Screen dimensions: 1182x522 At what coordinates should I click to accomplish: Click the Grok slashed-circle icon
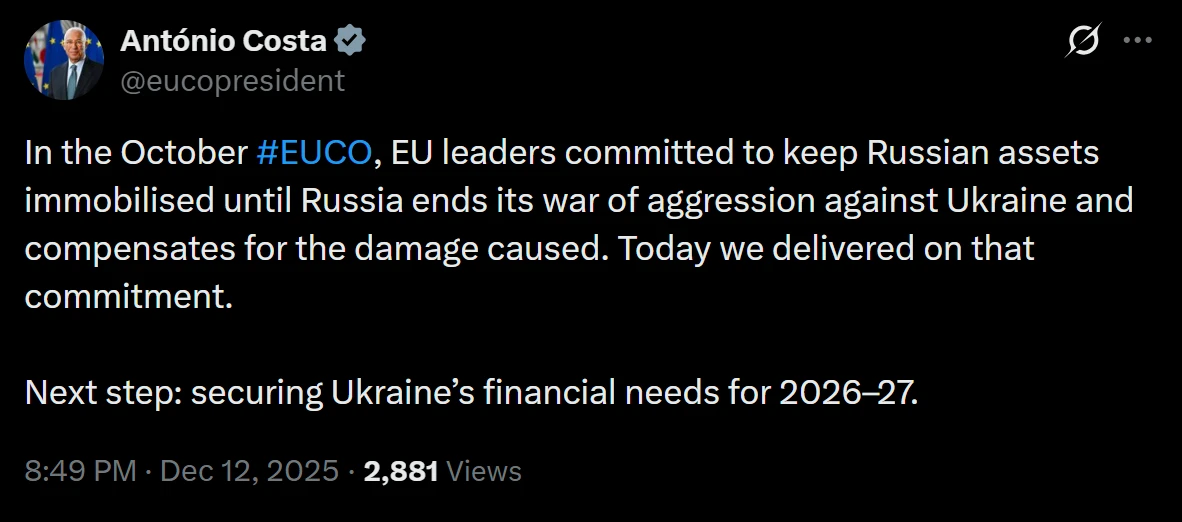click(x=1084, y=41)
